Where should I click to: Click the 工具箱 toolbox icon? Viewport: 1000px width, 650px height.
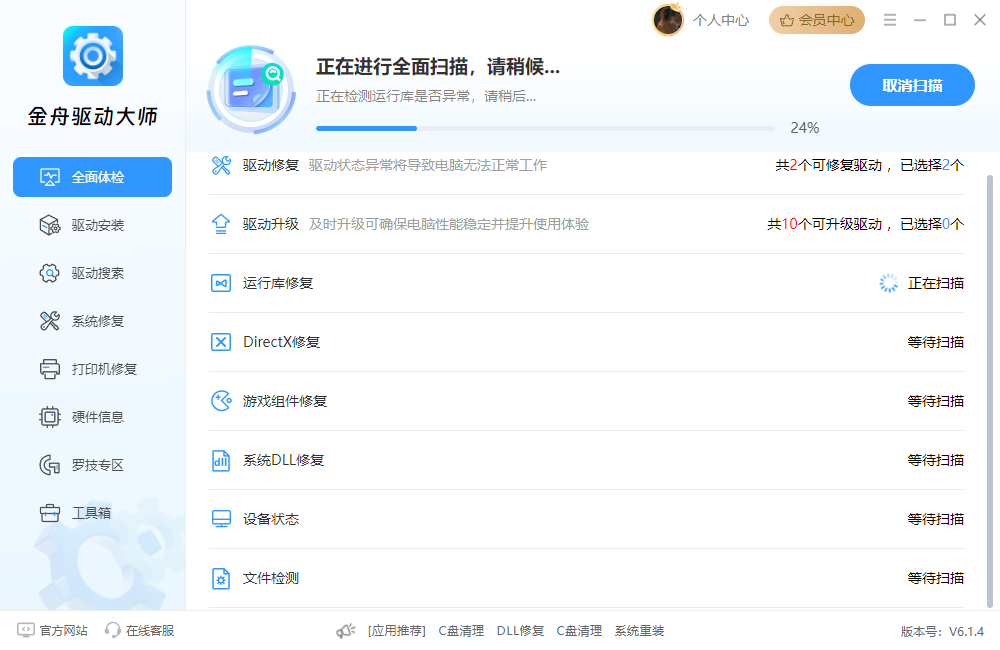[50, 513]
